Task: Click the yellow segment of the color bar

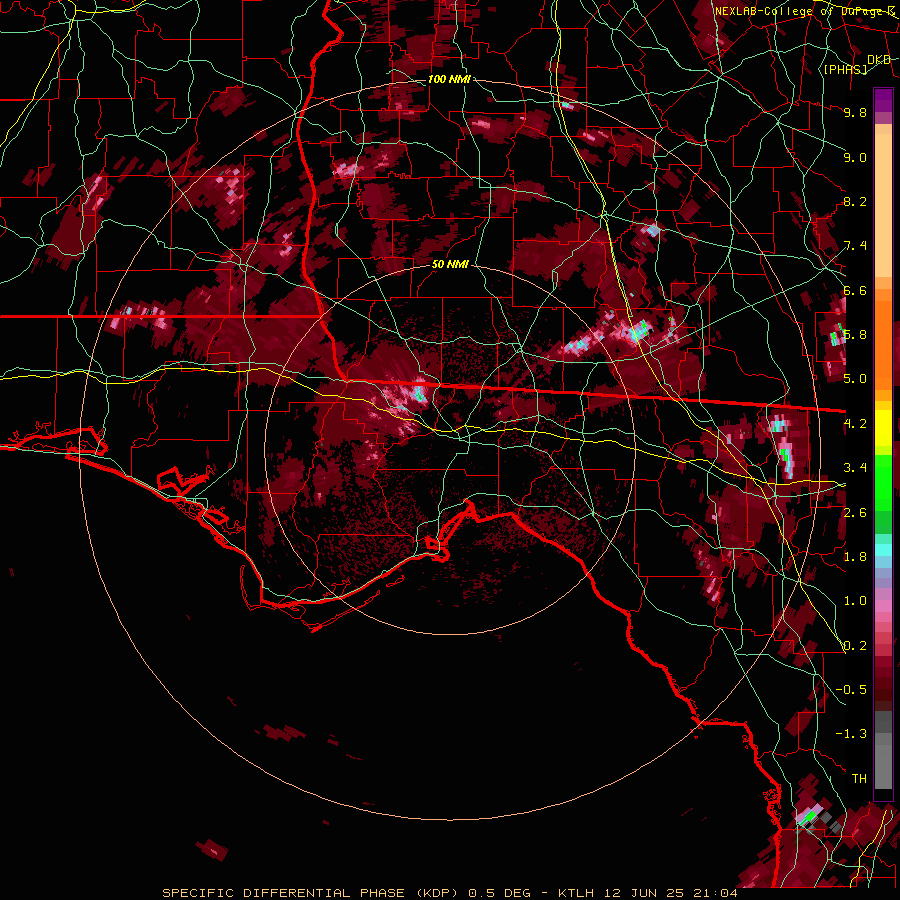Action: click(883, 428)
